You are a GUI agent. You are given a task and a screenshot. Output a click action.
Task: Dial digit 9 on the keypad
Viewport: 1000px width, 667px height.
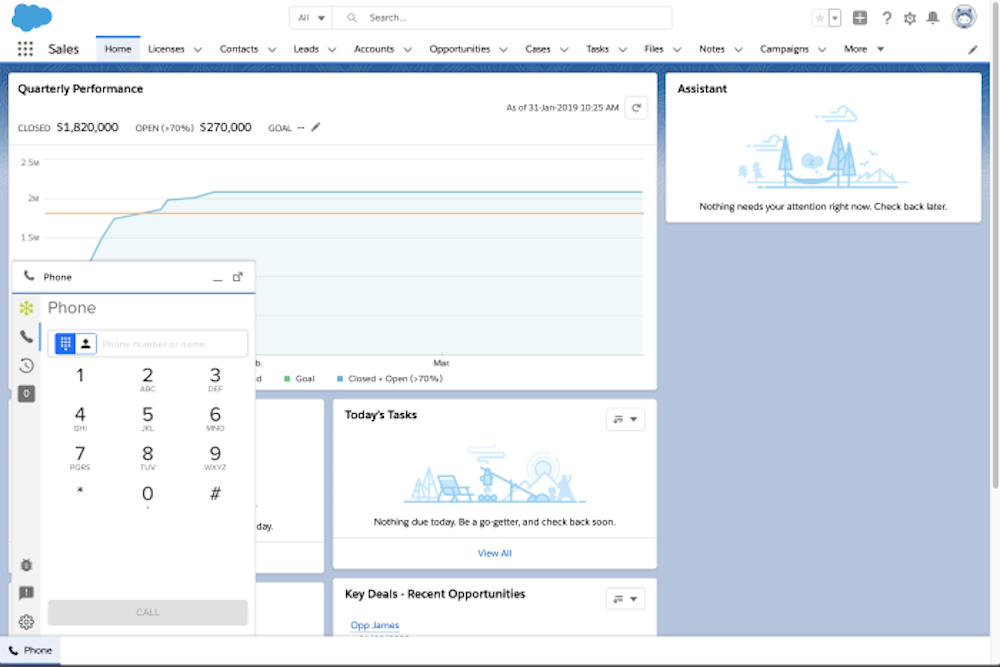215,457
